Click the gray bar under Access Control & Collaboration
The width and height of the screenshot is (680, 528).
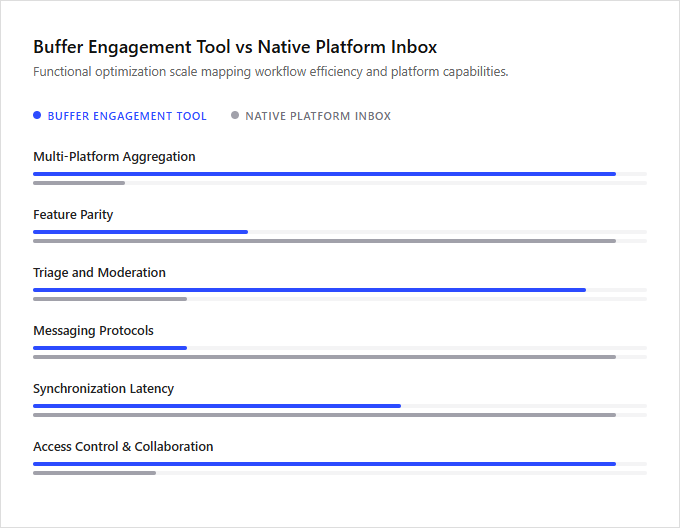click(x=95, y=473)
